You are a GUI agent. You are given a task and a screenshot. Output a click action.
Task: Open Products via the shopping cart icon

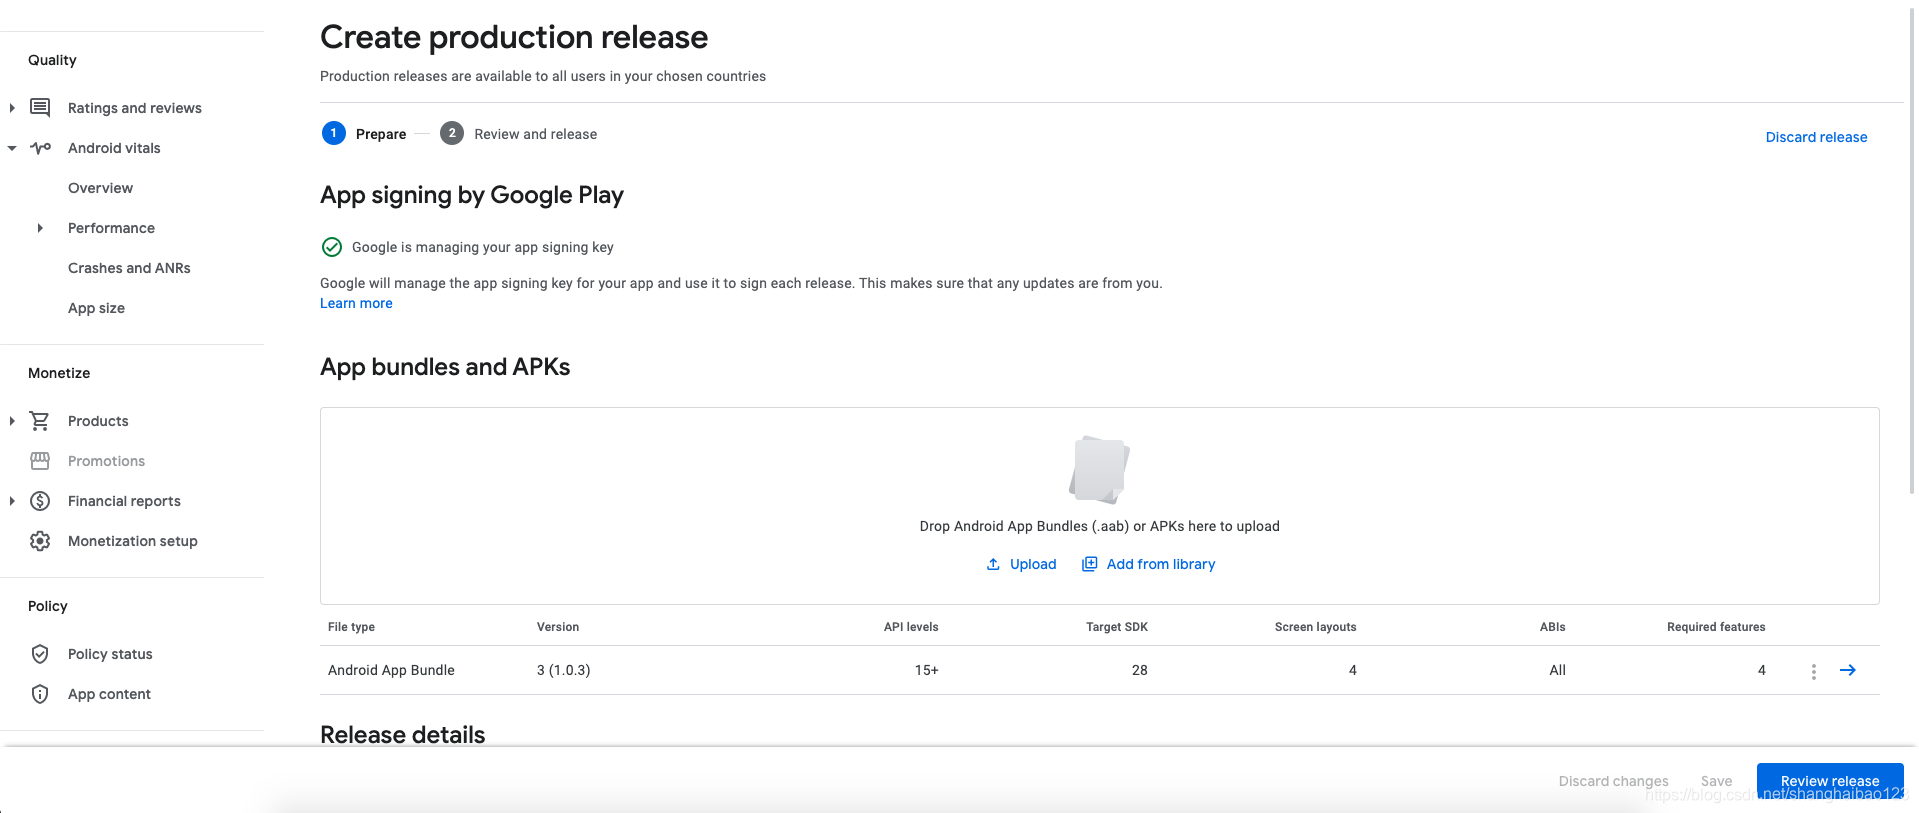point(39,420)
